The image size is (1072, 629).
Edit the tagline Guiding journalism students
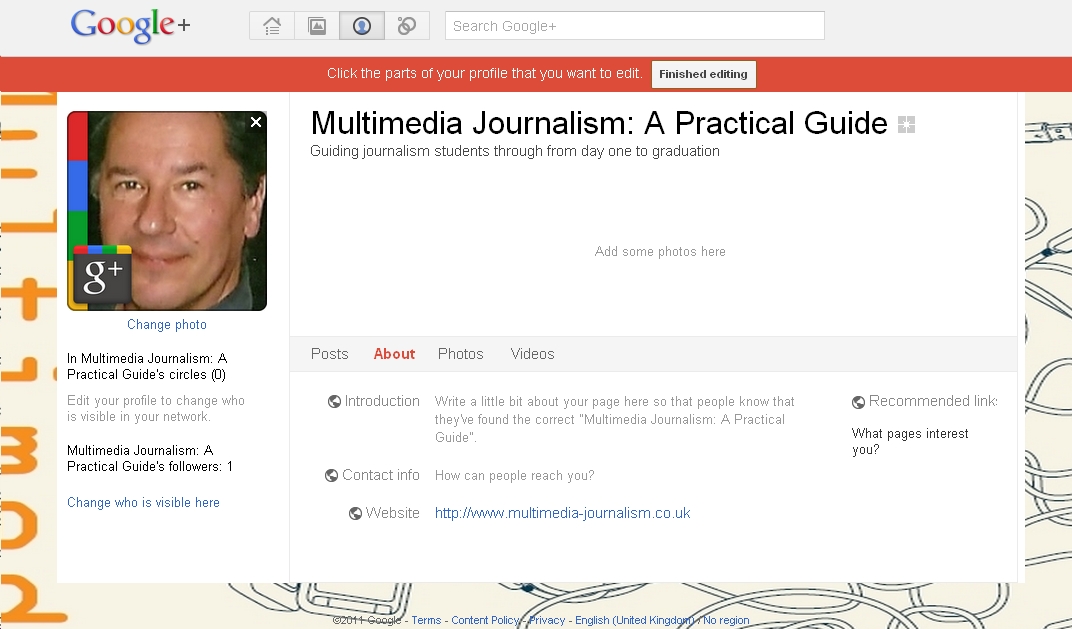[x=515, y=151]
